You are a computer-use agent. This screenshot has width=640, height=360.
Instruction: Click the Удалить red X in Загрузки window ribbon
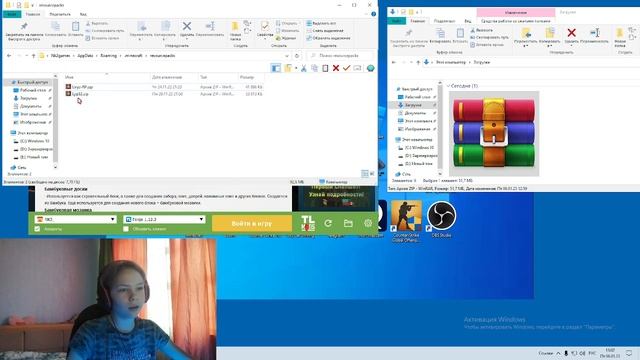coord(571,33)
